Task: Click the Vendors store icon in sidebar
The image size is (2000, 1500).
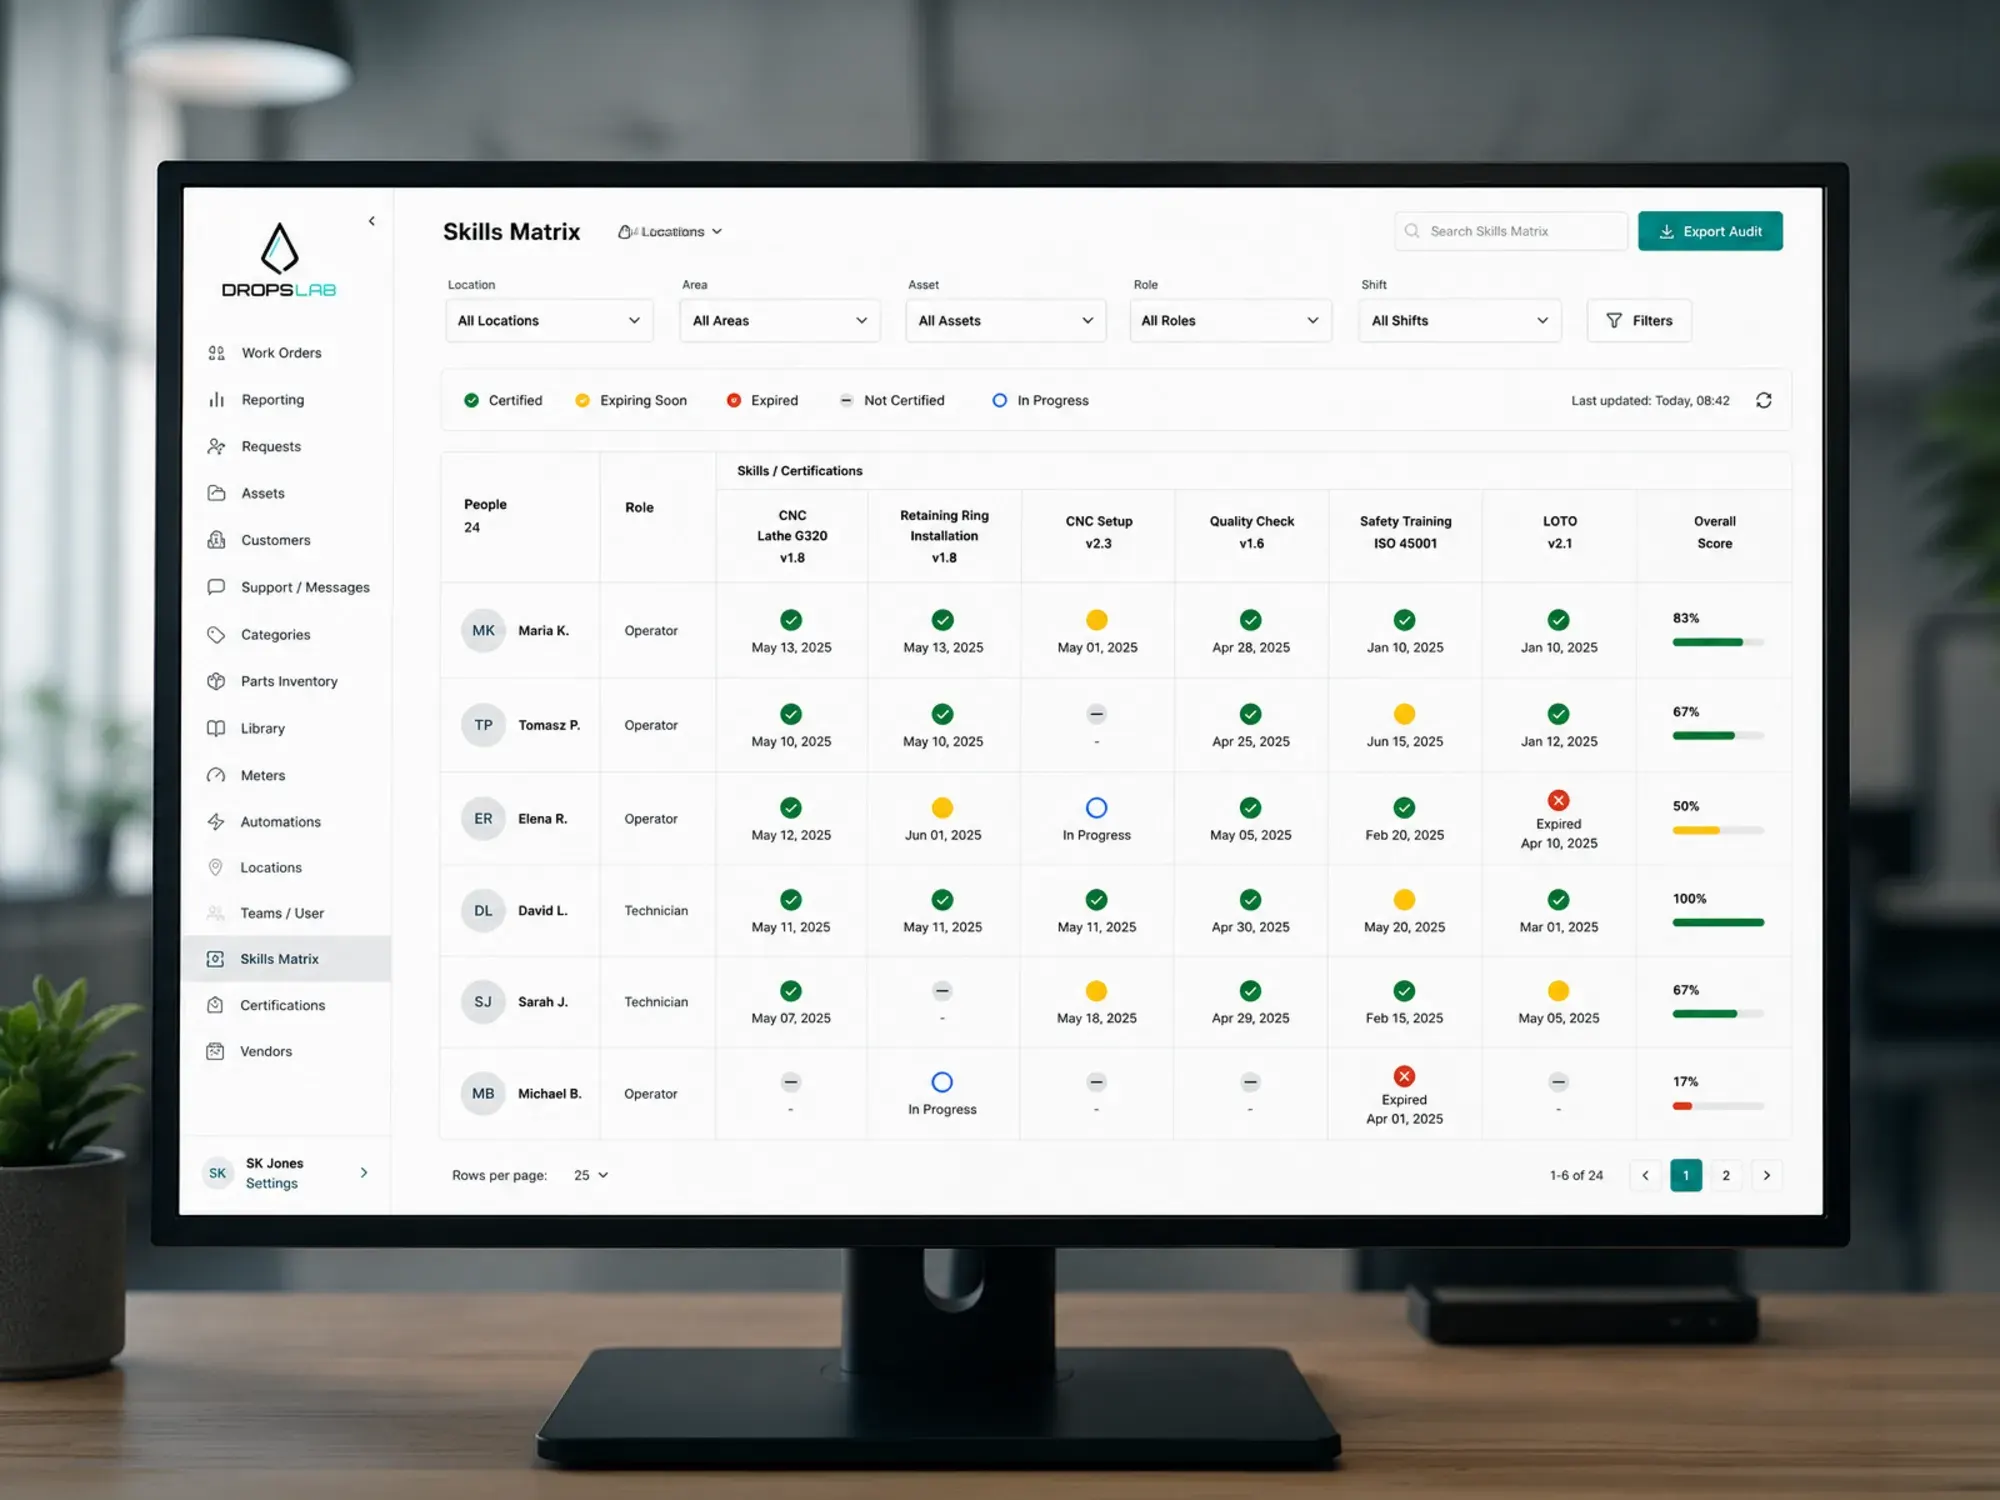Action: coord(215,1051)
